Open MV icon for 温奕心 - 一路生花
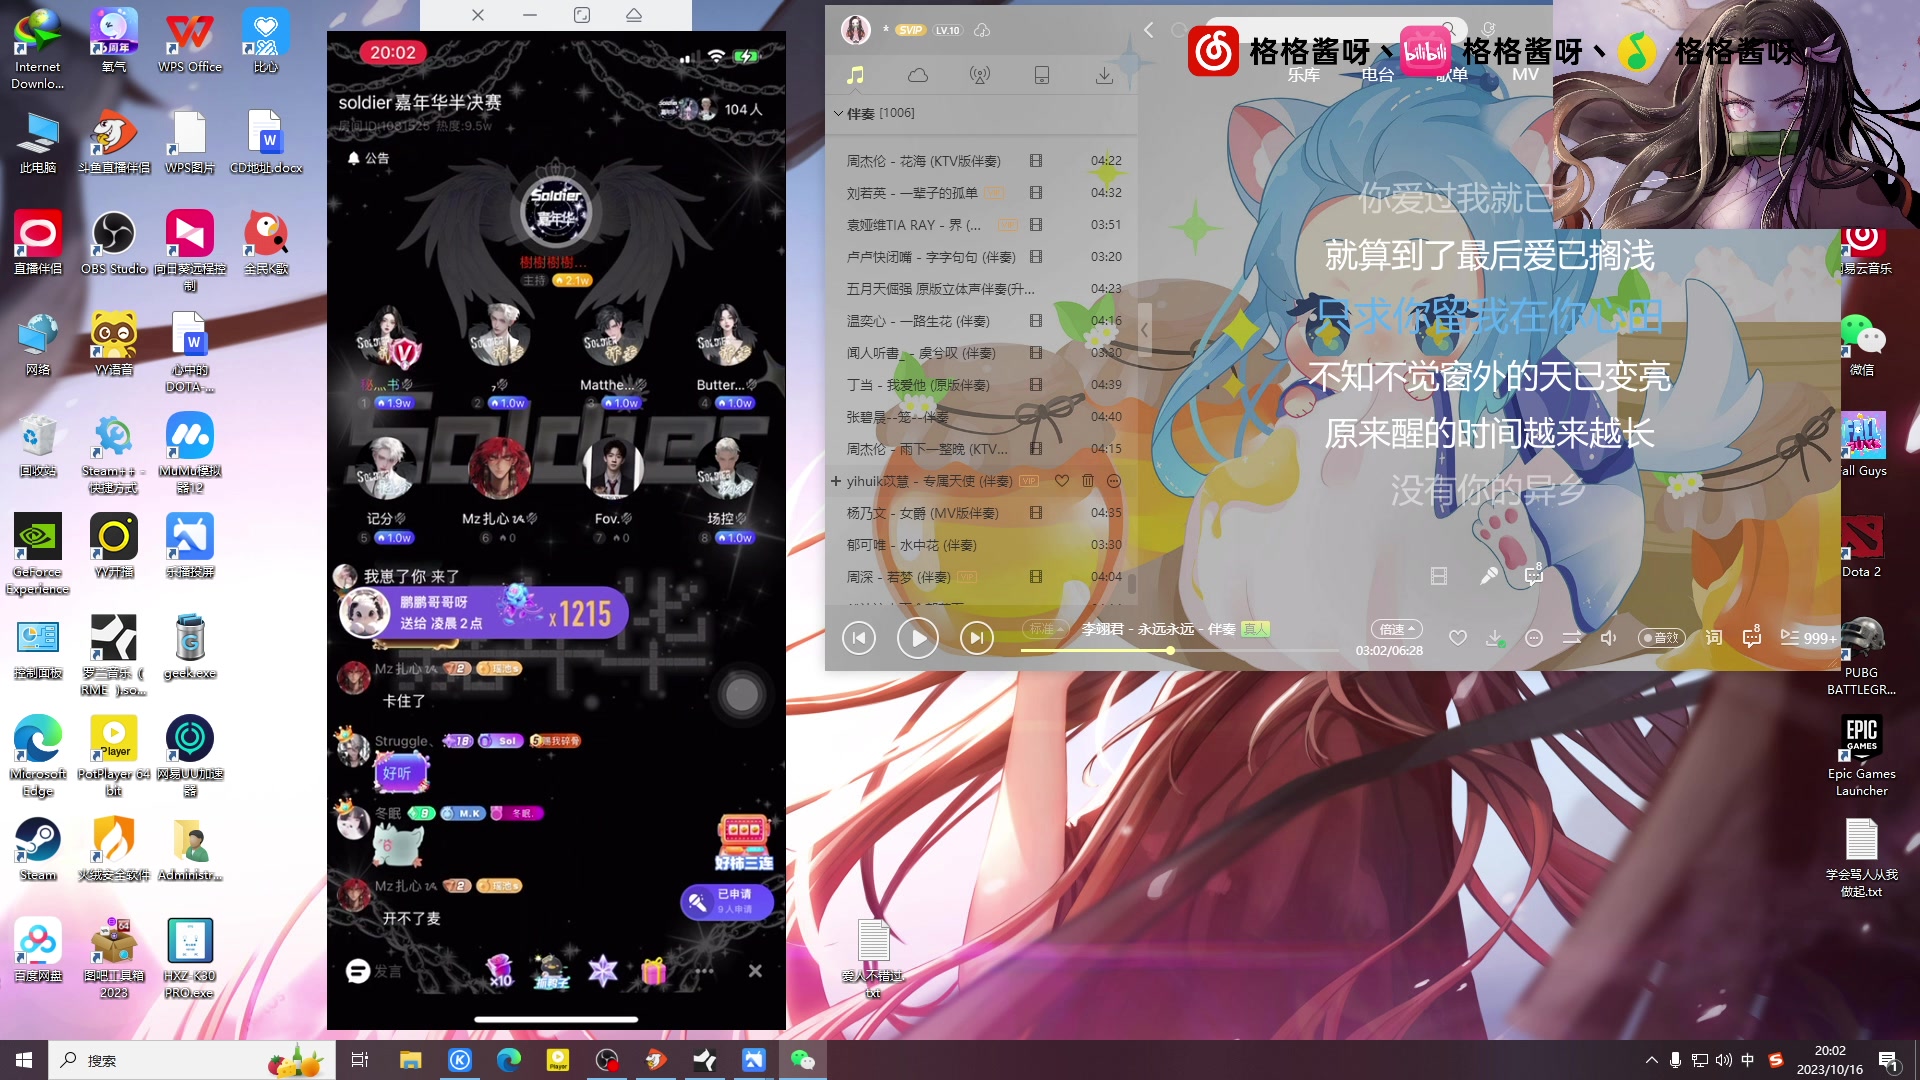1920x1080 pixels. [1036, 321]
